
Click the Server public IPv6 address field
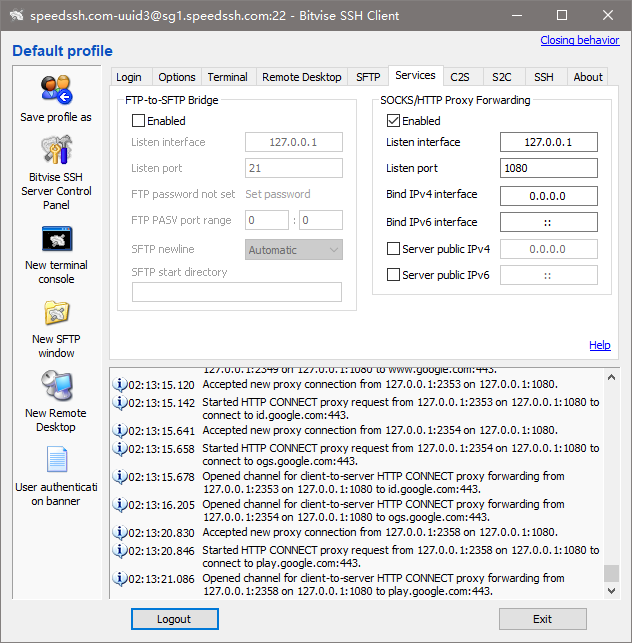549,275
